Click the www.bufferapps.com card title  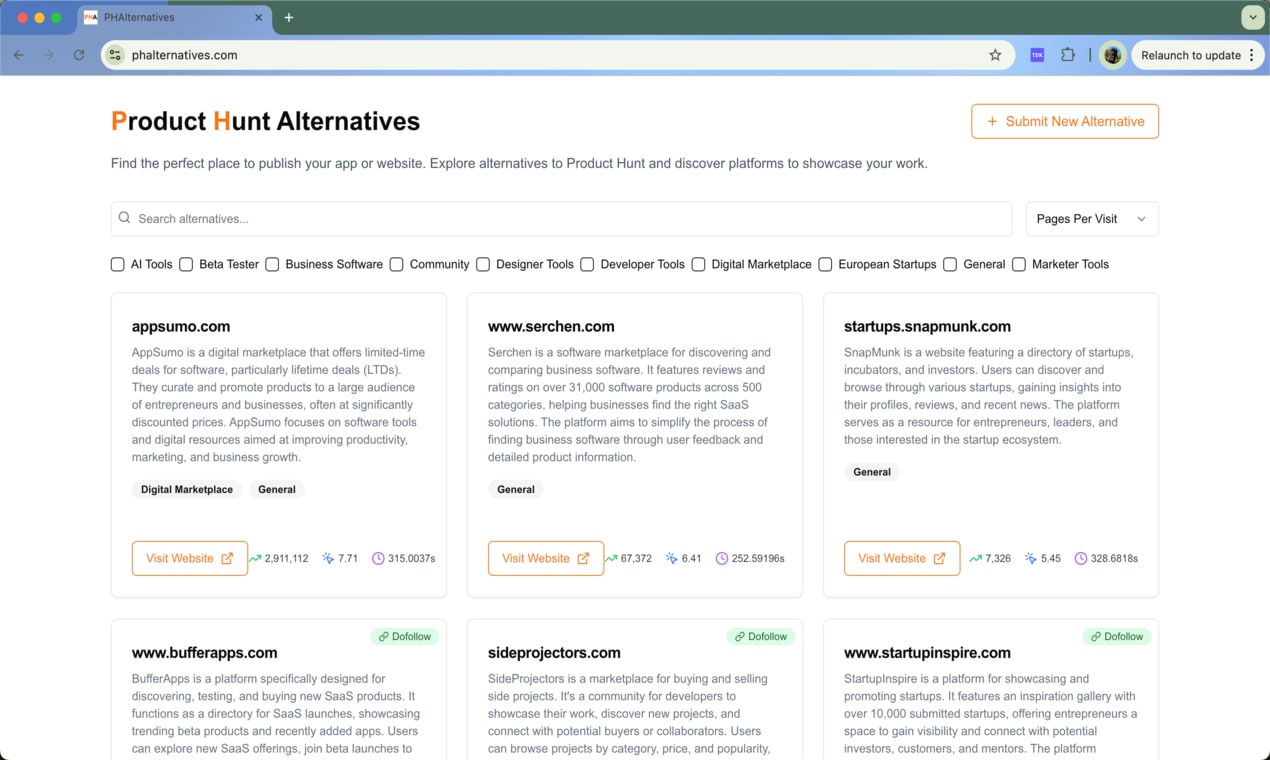click(x=205, y=653)
